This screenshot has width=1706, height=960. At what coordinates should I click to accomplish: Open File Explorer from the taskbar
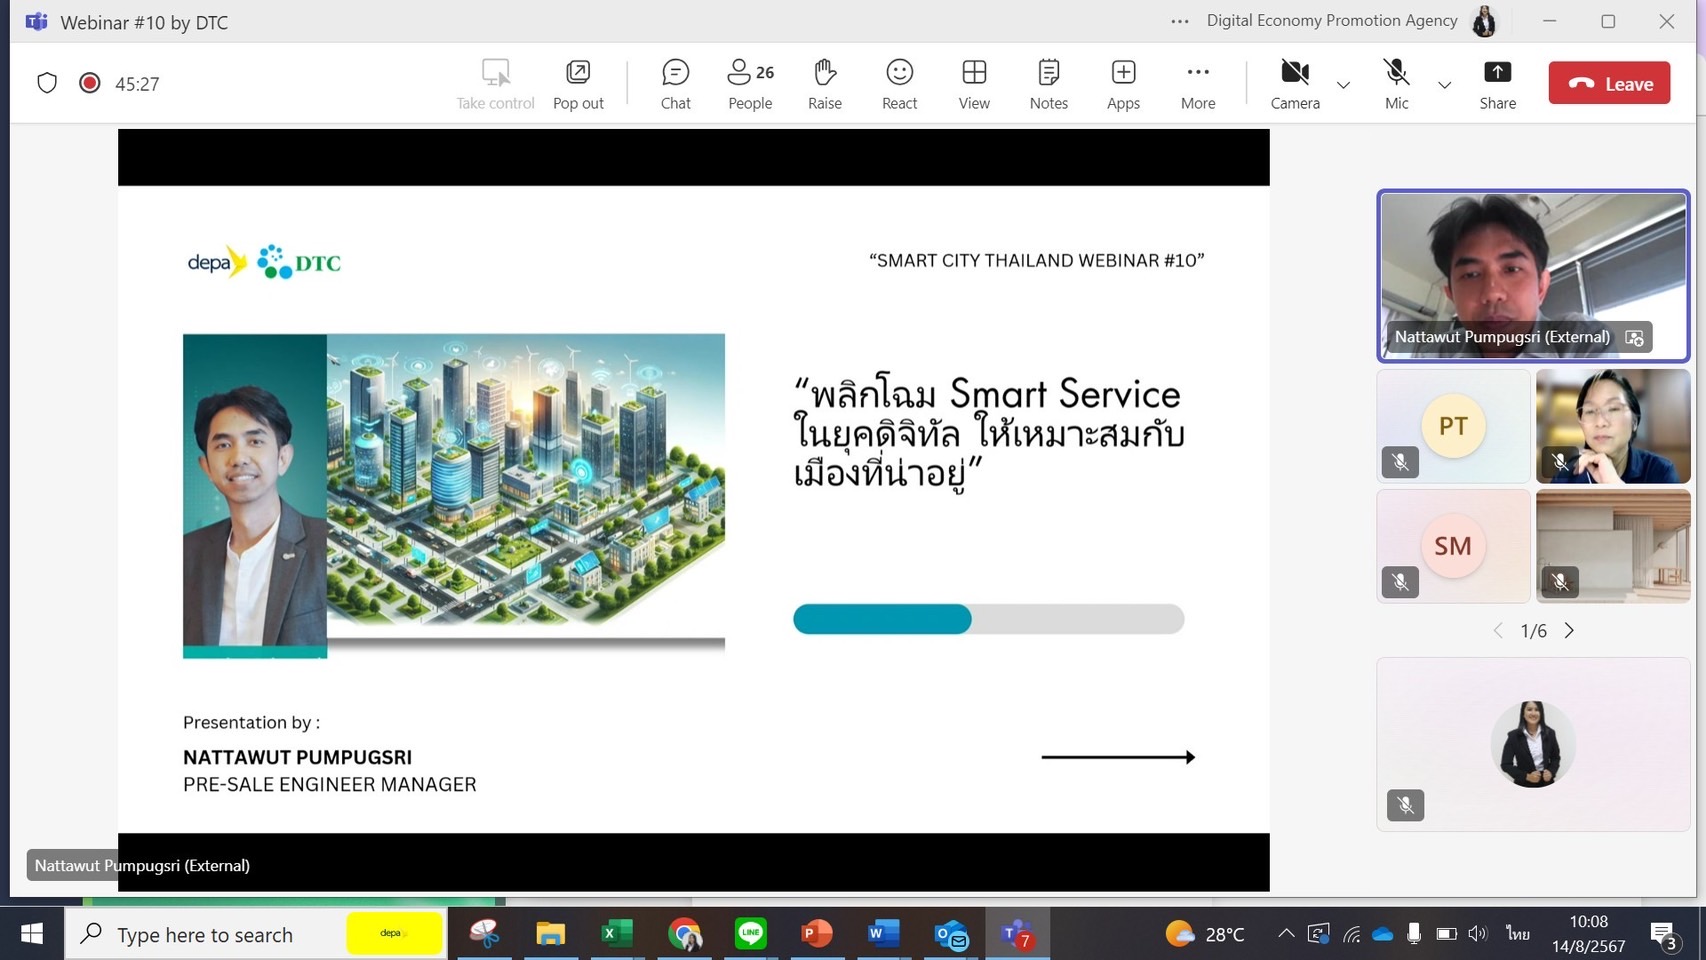pos(550,934)
